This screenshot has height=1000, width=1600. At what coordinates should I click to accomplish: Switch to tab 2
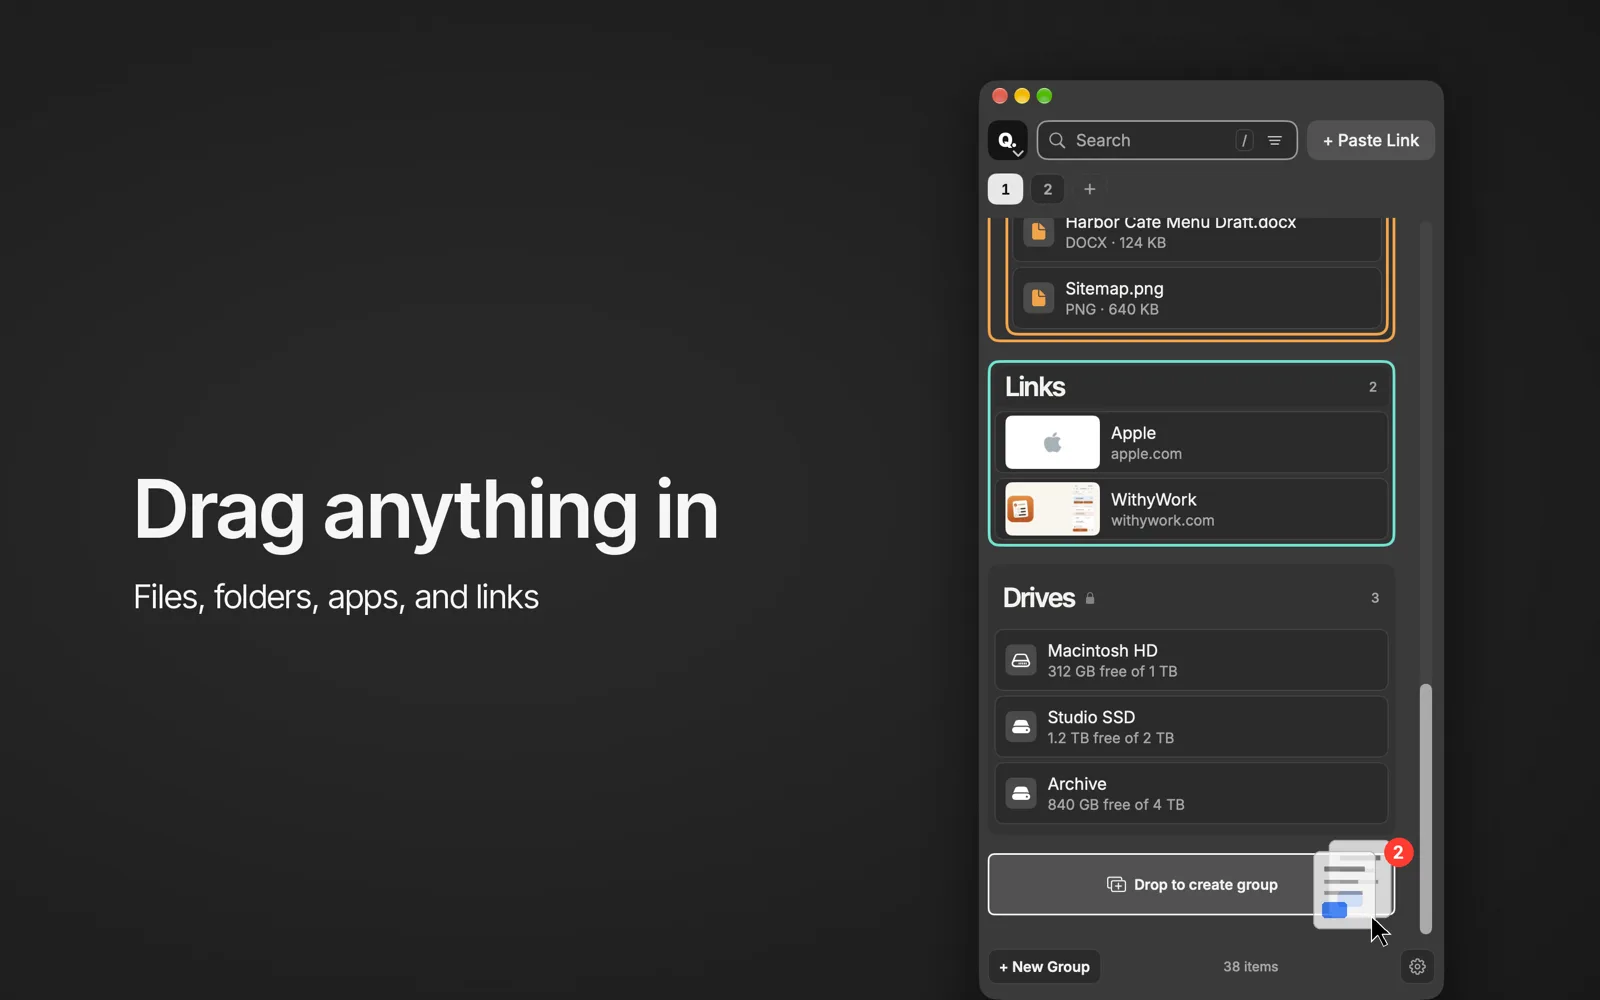click(x=1047, y=189)
